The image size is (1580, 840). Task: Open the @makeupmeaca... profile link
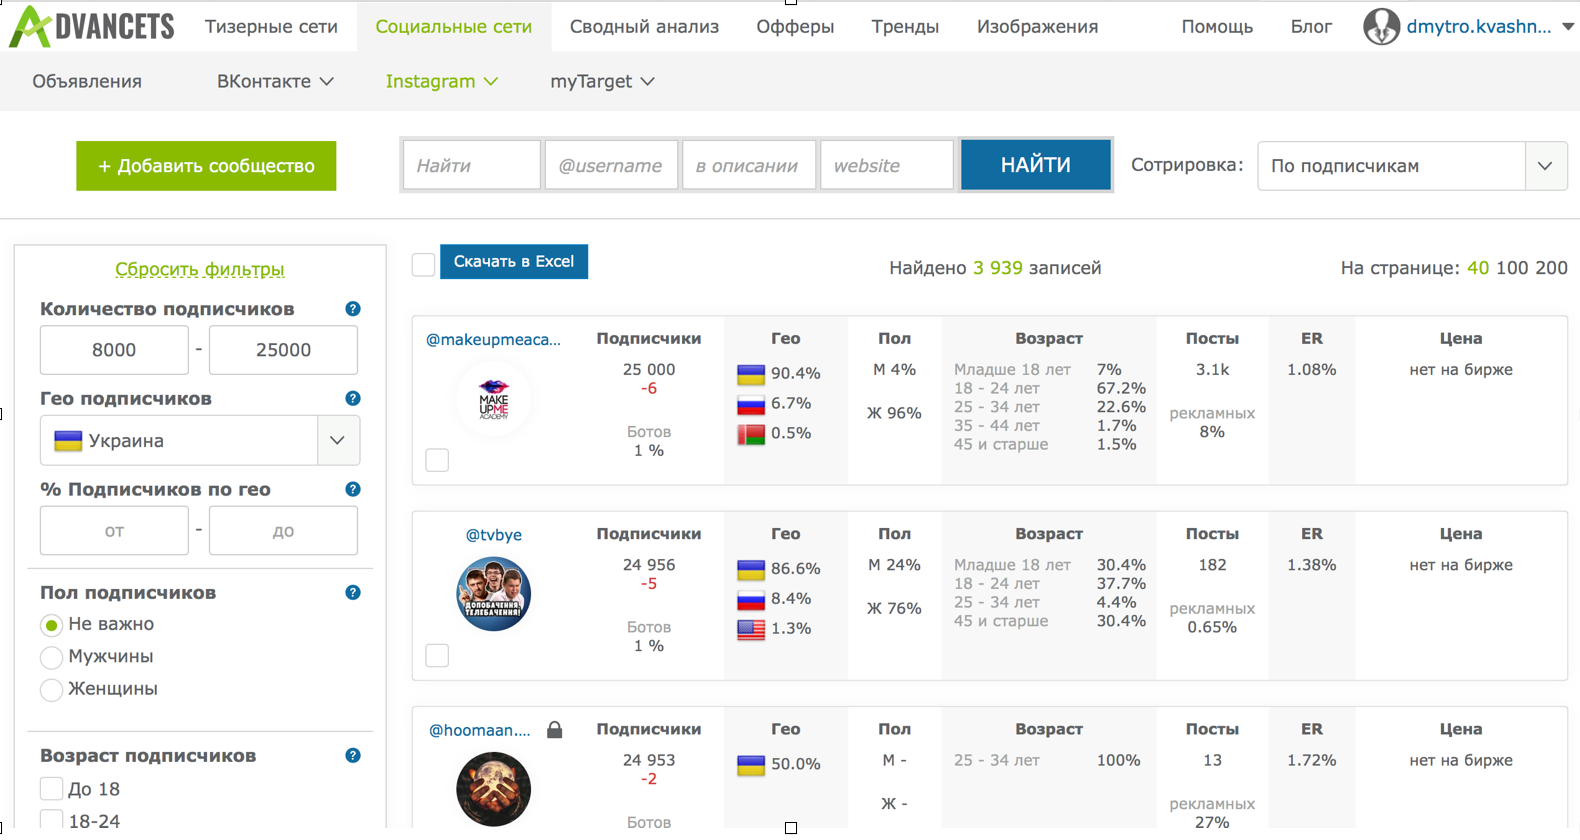[493, 340]
